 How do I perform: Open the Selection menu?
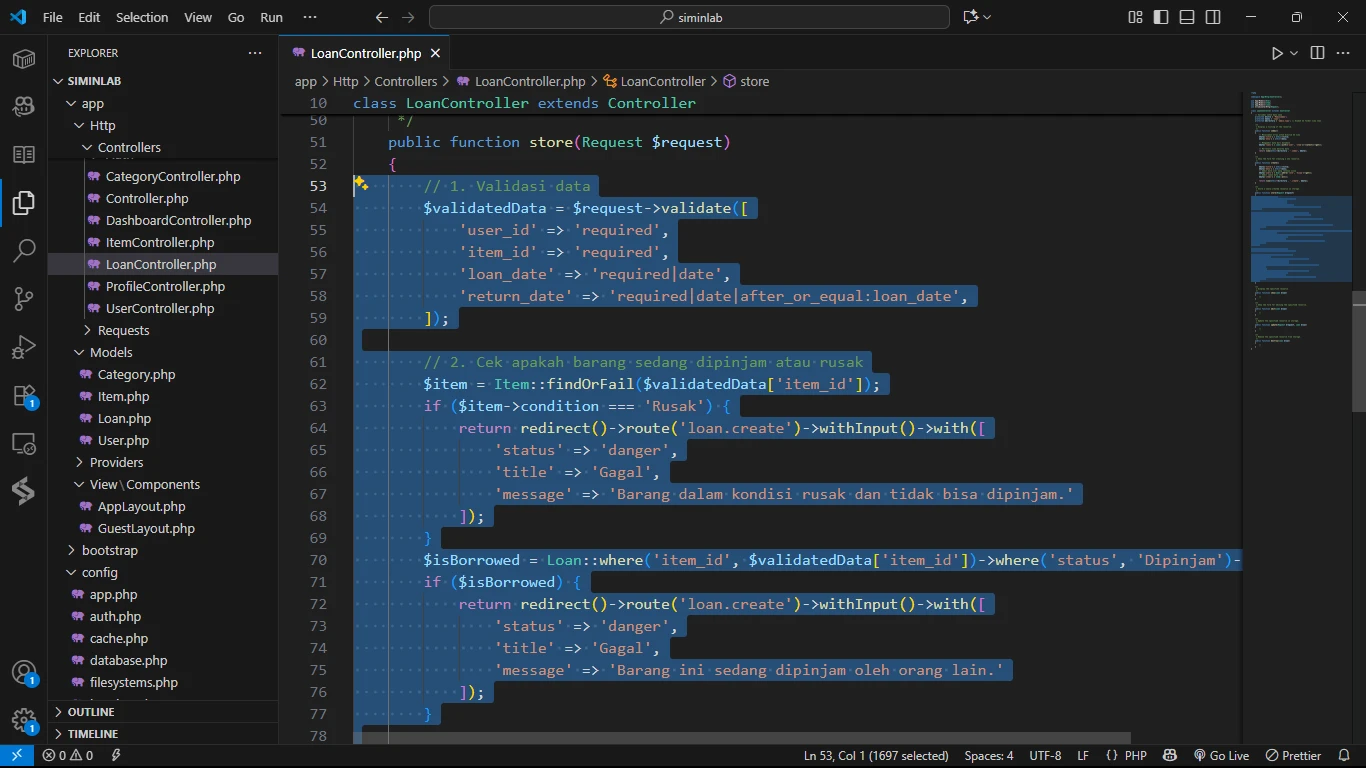pyautogui.click(x=142, y=17)
